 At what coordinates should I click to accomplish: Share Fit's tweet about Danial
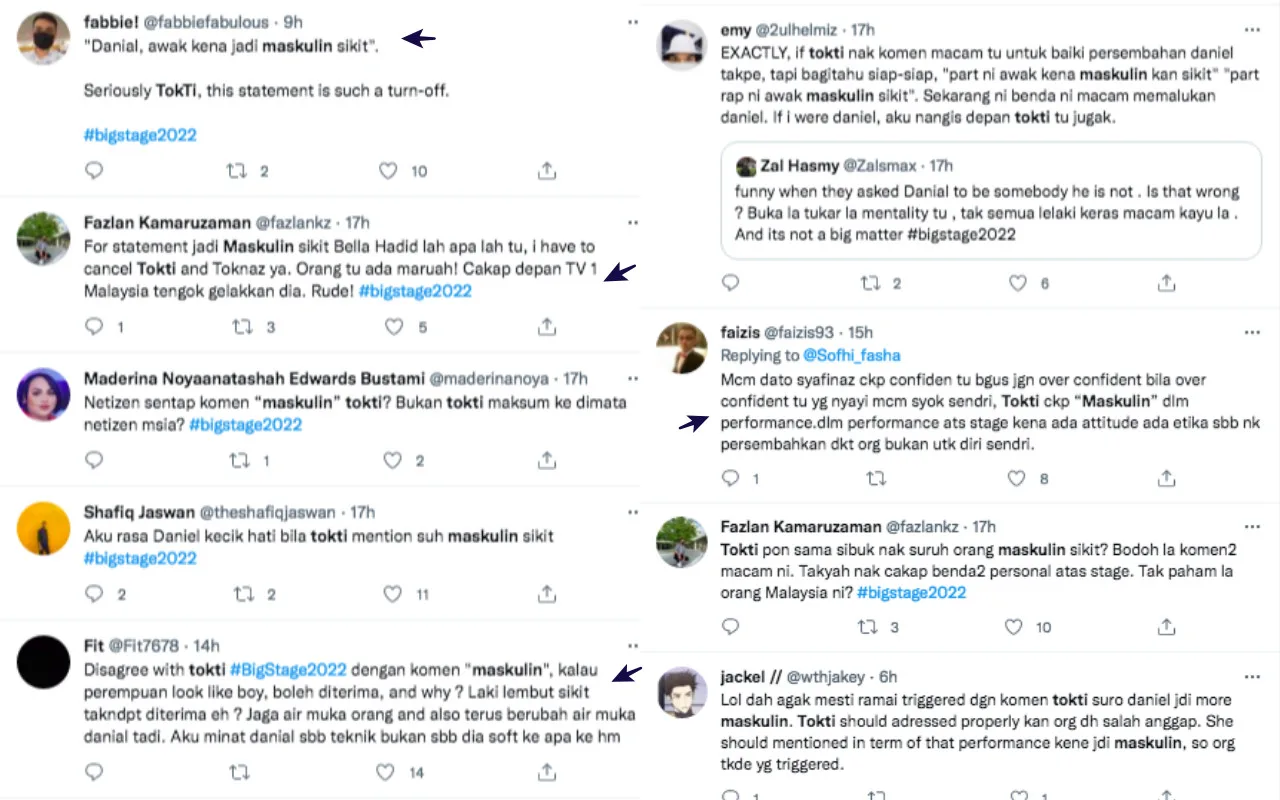(x=547, y=772)
